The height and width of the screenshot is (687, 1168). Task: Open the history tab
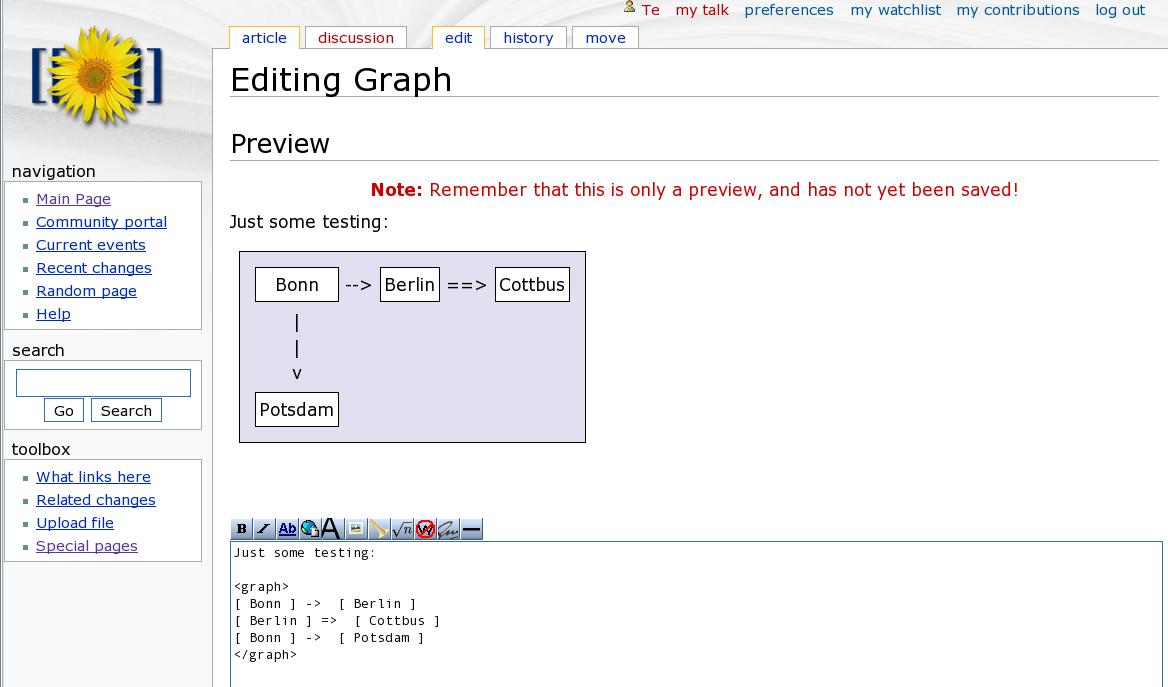coord(528,38)
